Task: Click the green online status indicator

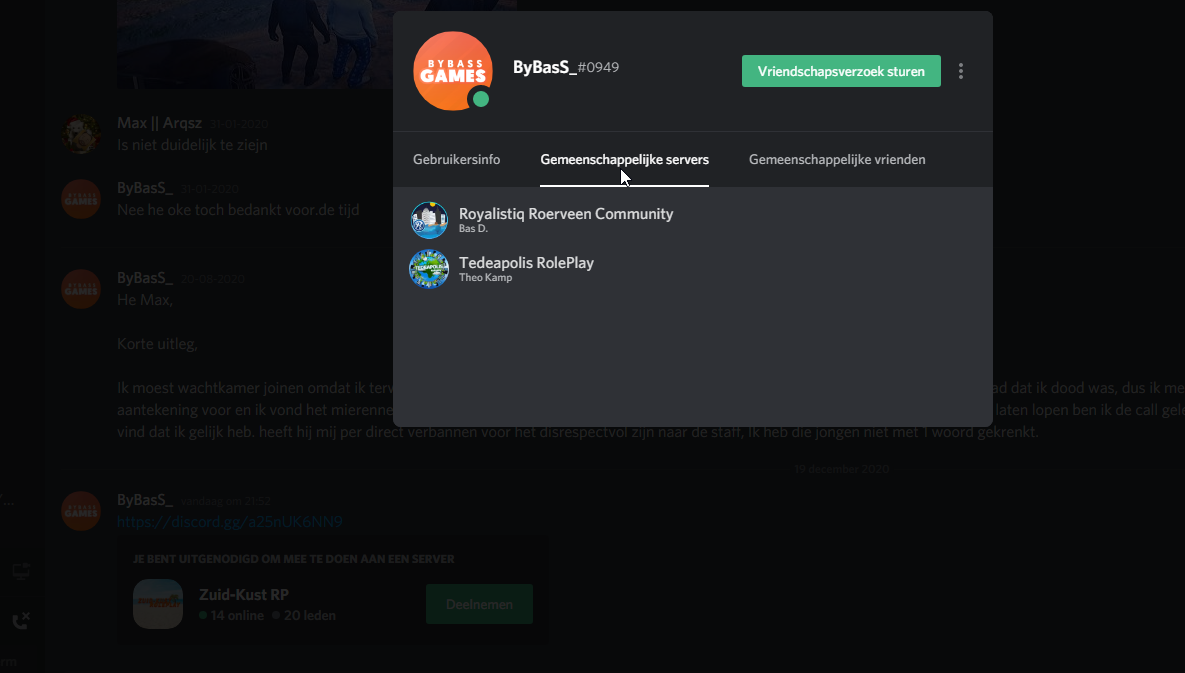Action: tap(481, 99)
